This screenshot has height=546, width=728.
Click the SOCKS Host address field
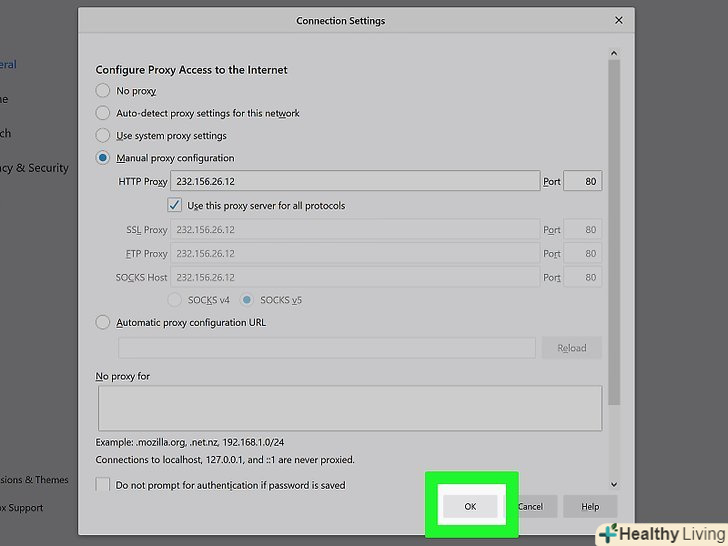pyautogui.click(x=355, y=277)
